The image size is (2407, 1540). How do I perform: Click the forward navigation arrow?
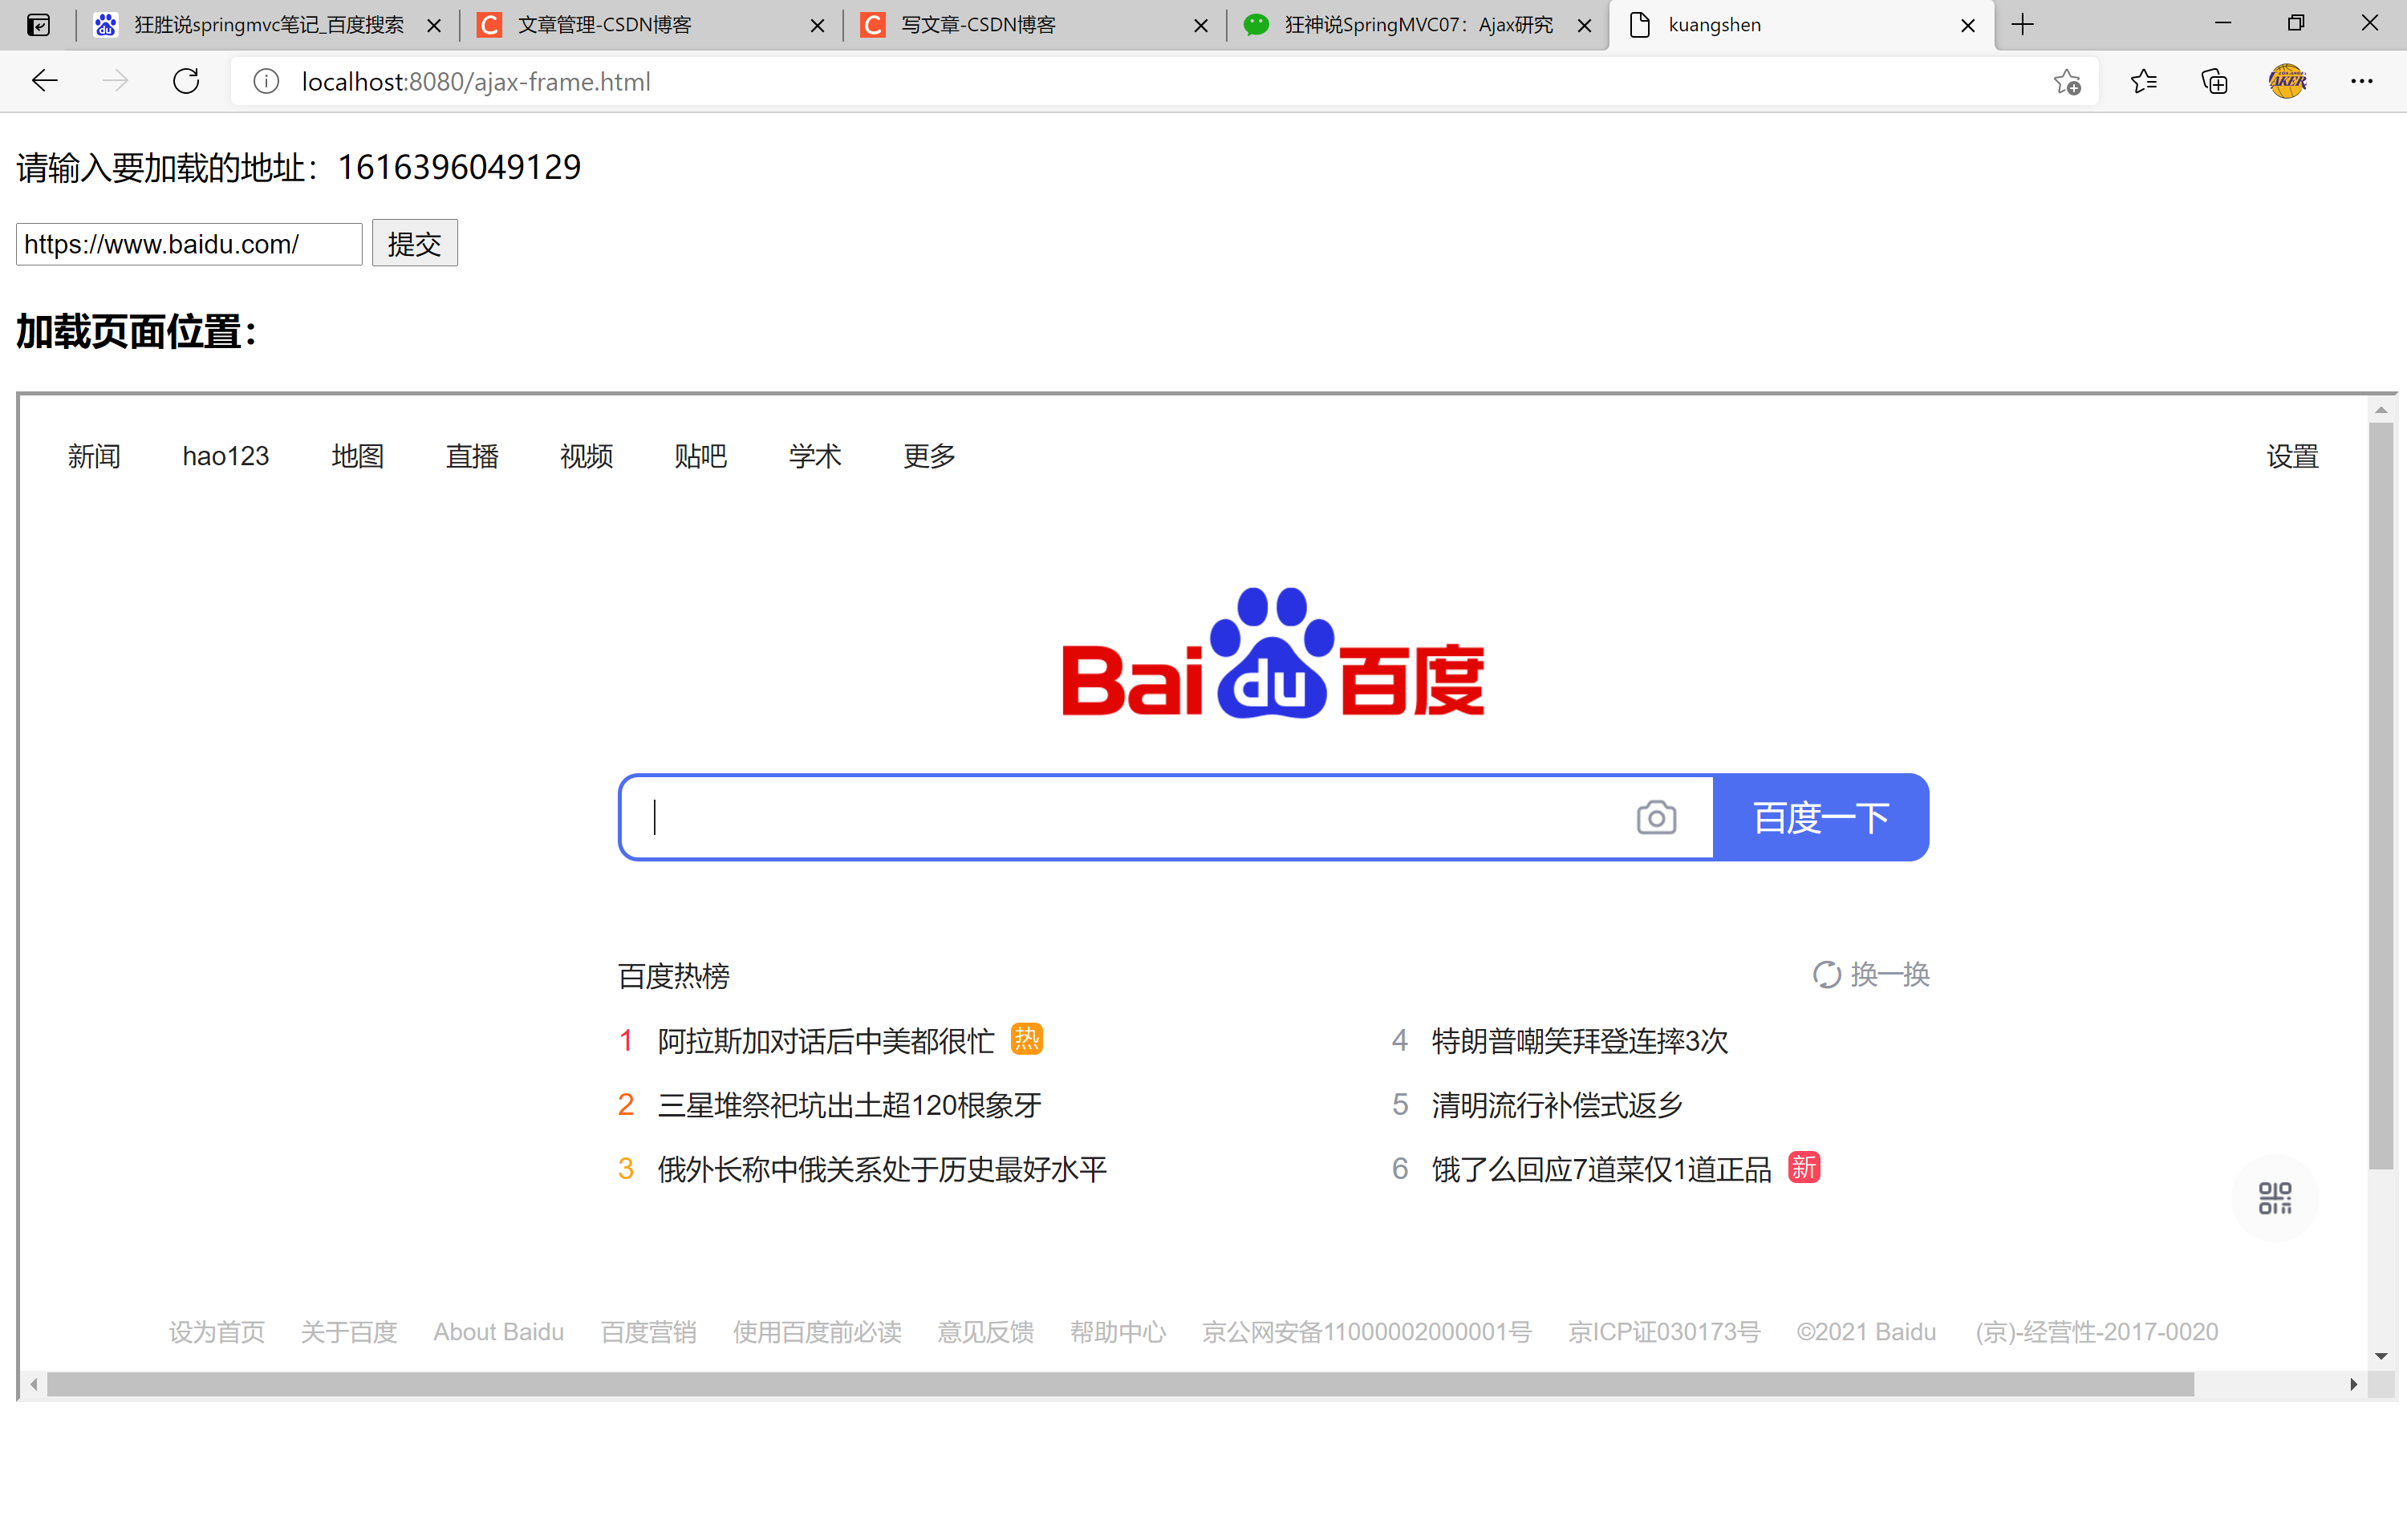[x=115, y=81]
